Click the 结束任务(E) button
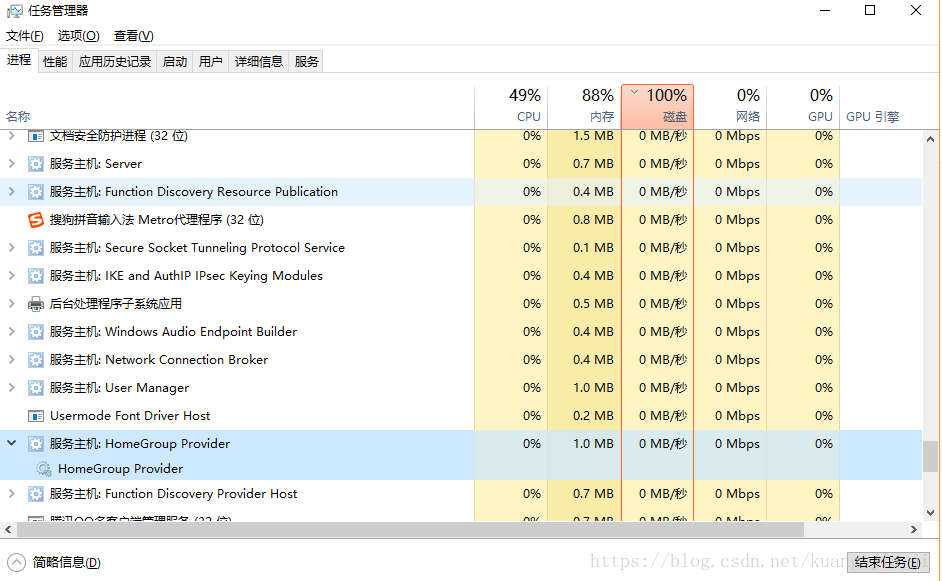 887,562
